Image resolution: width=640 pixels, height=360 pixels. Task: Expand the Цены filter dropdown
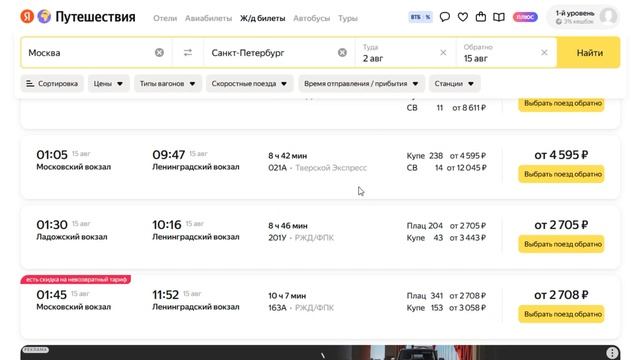[x=108, y=84]
